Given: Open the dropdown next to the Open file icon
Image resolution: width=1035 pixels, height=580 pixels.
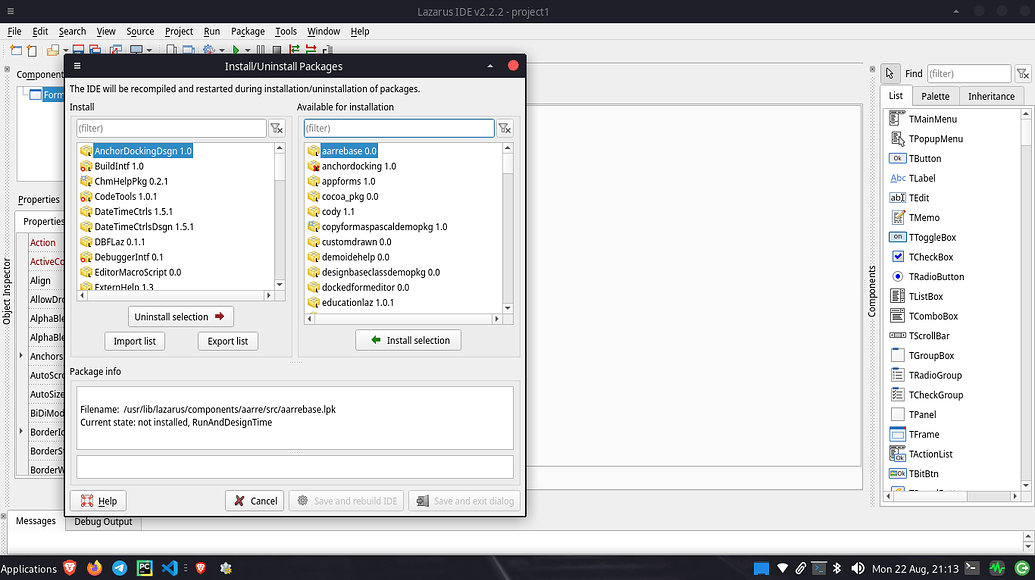Looking at the screenshot, I should [65, 50].
